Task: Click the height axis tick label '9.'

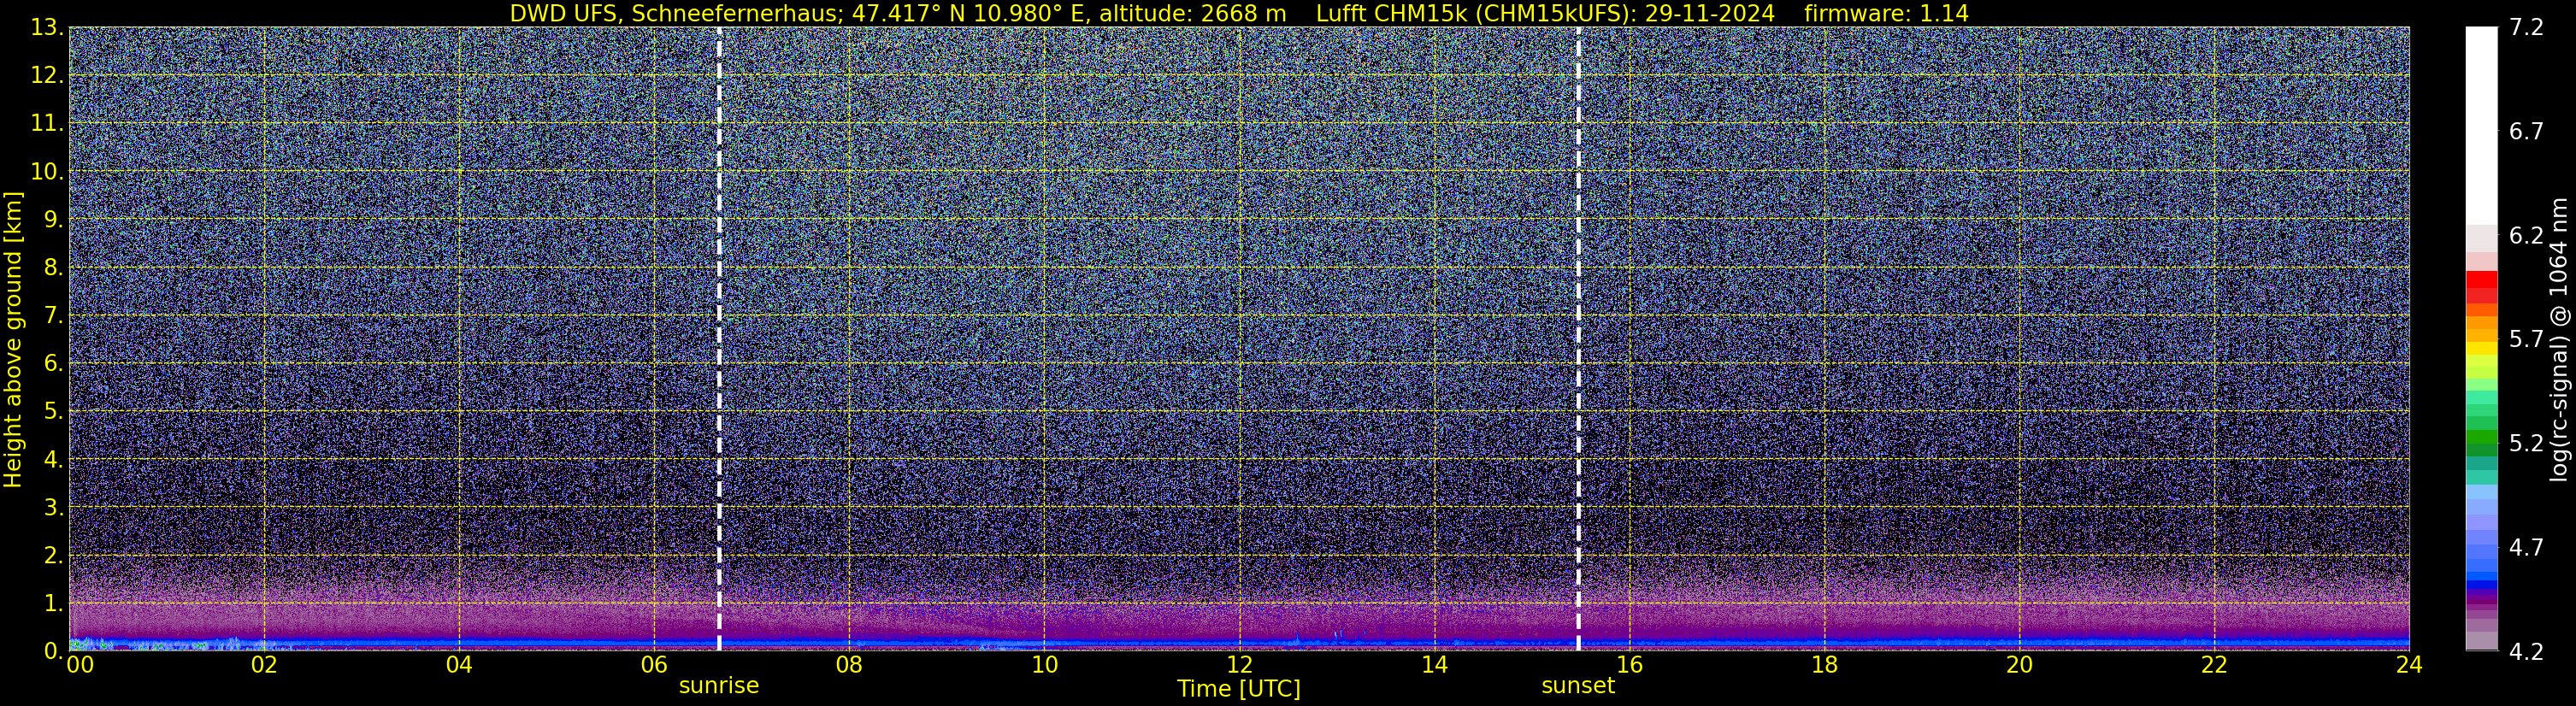Action: pyautogui.click(x=54, y=220)
